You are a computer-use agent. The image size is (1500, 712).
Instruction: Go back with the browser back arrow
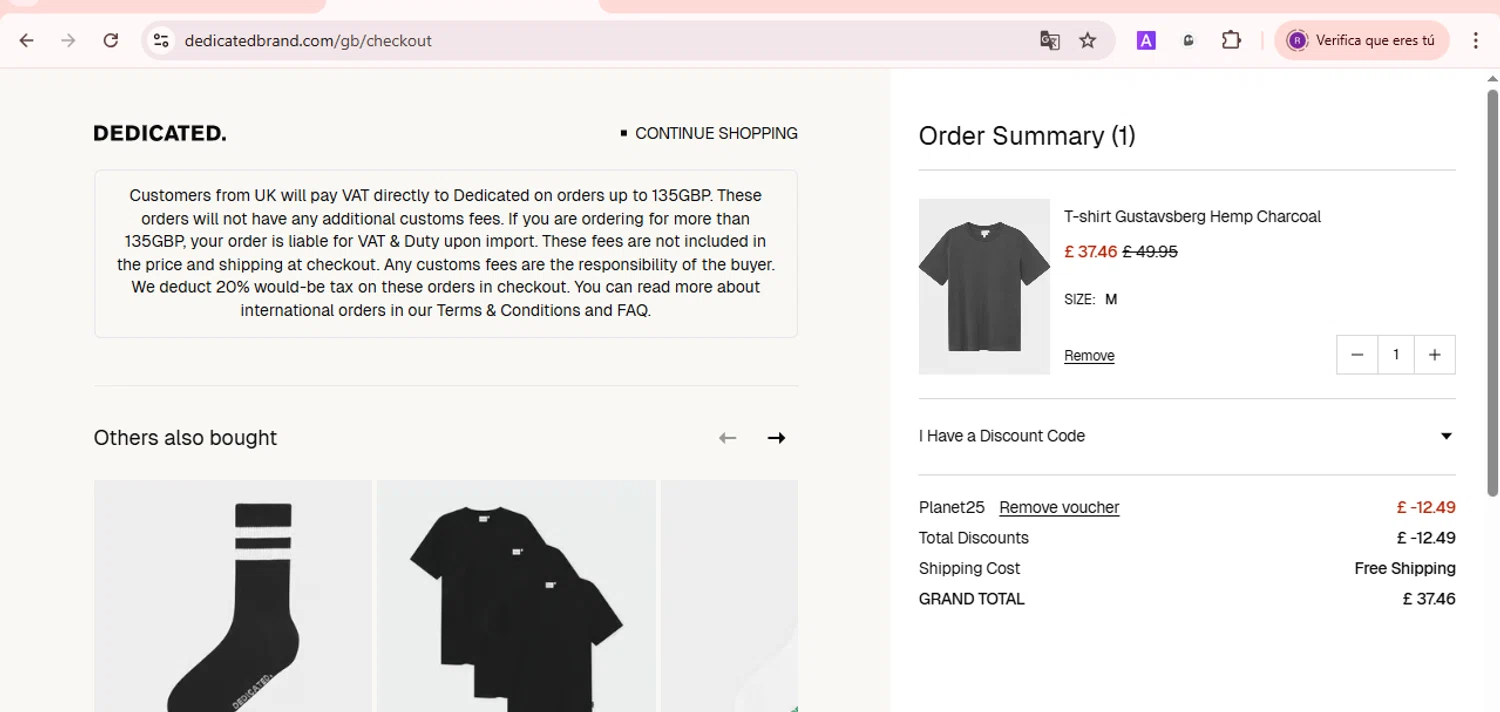click(x=27, y=41)
